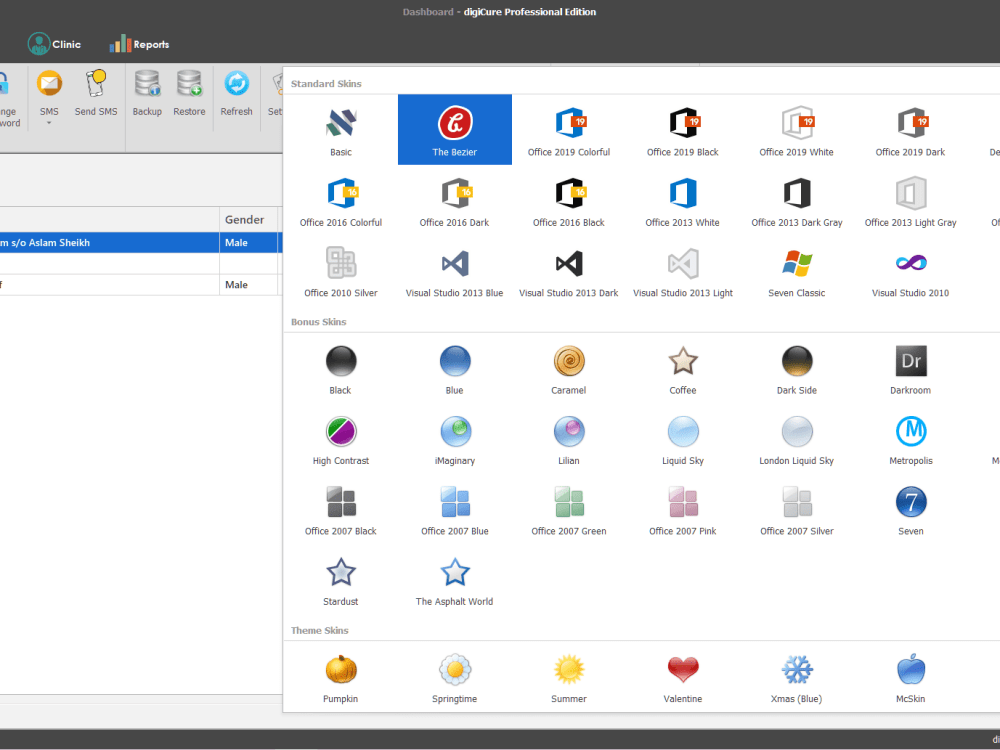Select the Aslam Sheikh patient row
This screenshot has height=750, width=1000.
click(141, 242)
